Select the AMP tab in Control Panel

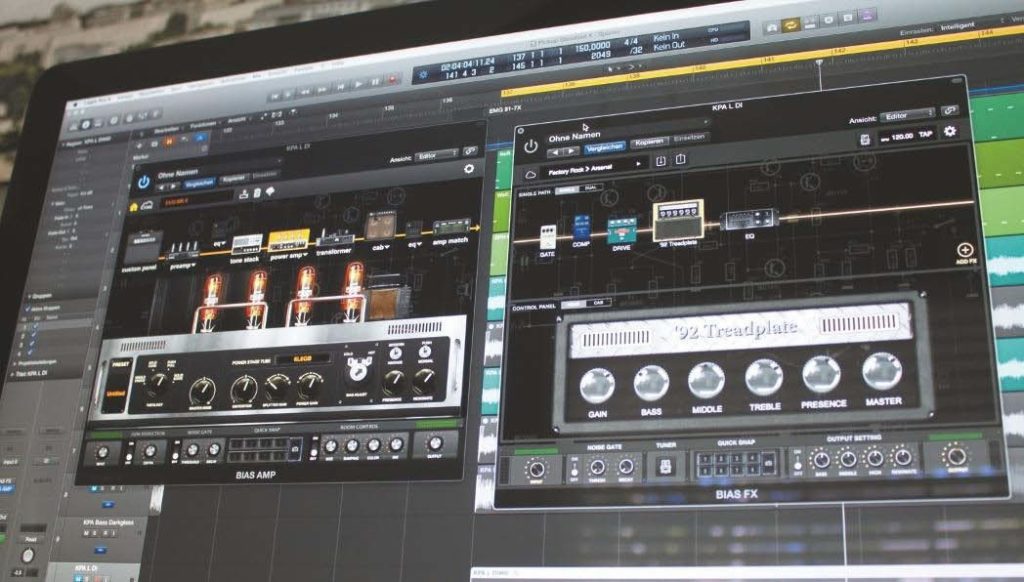(x=573, y=305)
